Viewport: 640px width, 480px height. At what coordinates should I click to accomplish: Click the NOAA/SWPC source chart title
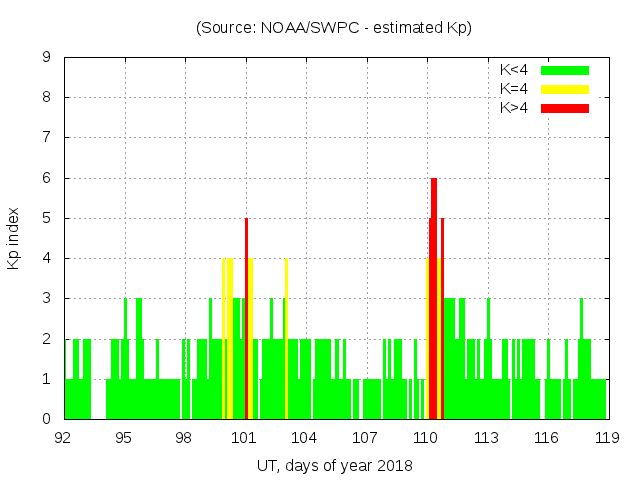(x=333, y=27)
